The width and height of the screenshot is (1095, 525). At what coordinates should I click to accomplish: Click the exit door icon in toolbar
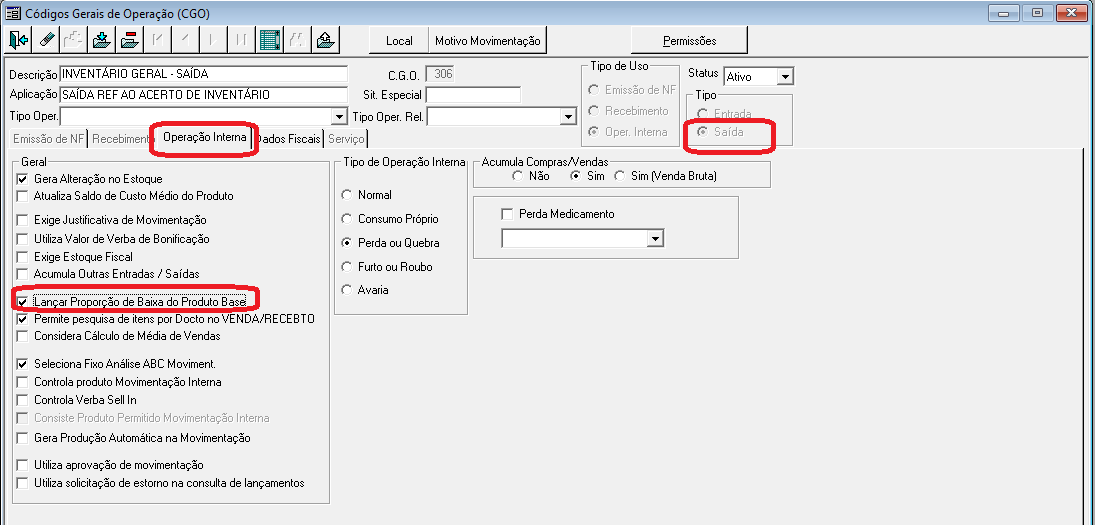pos(19,40)
